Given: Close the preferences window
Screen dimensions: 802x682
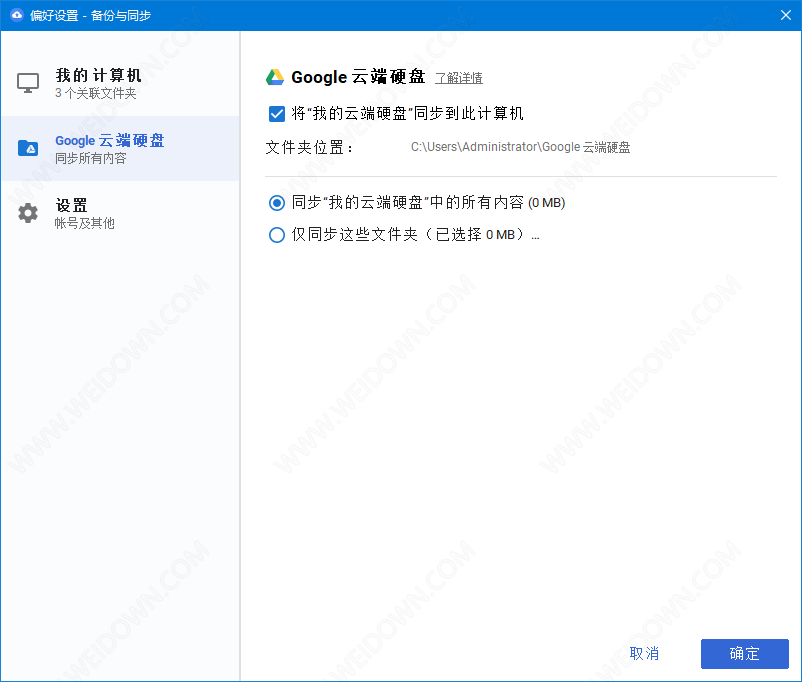Looking at the screenshot, I should [786, 15].
